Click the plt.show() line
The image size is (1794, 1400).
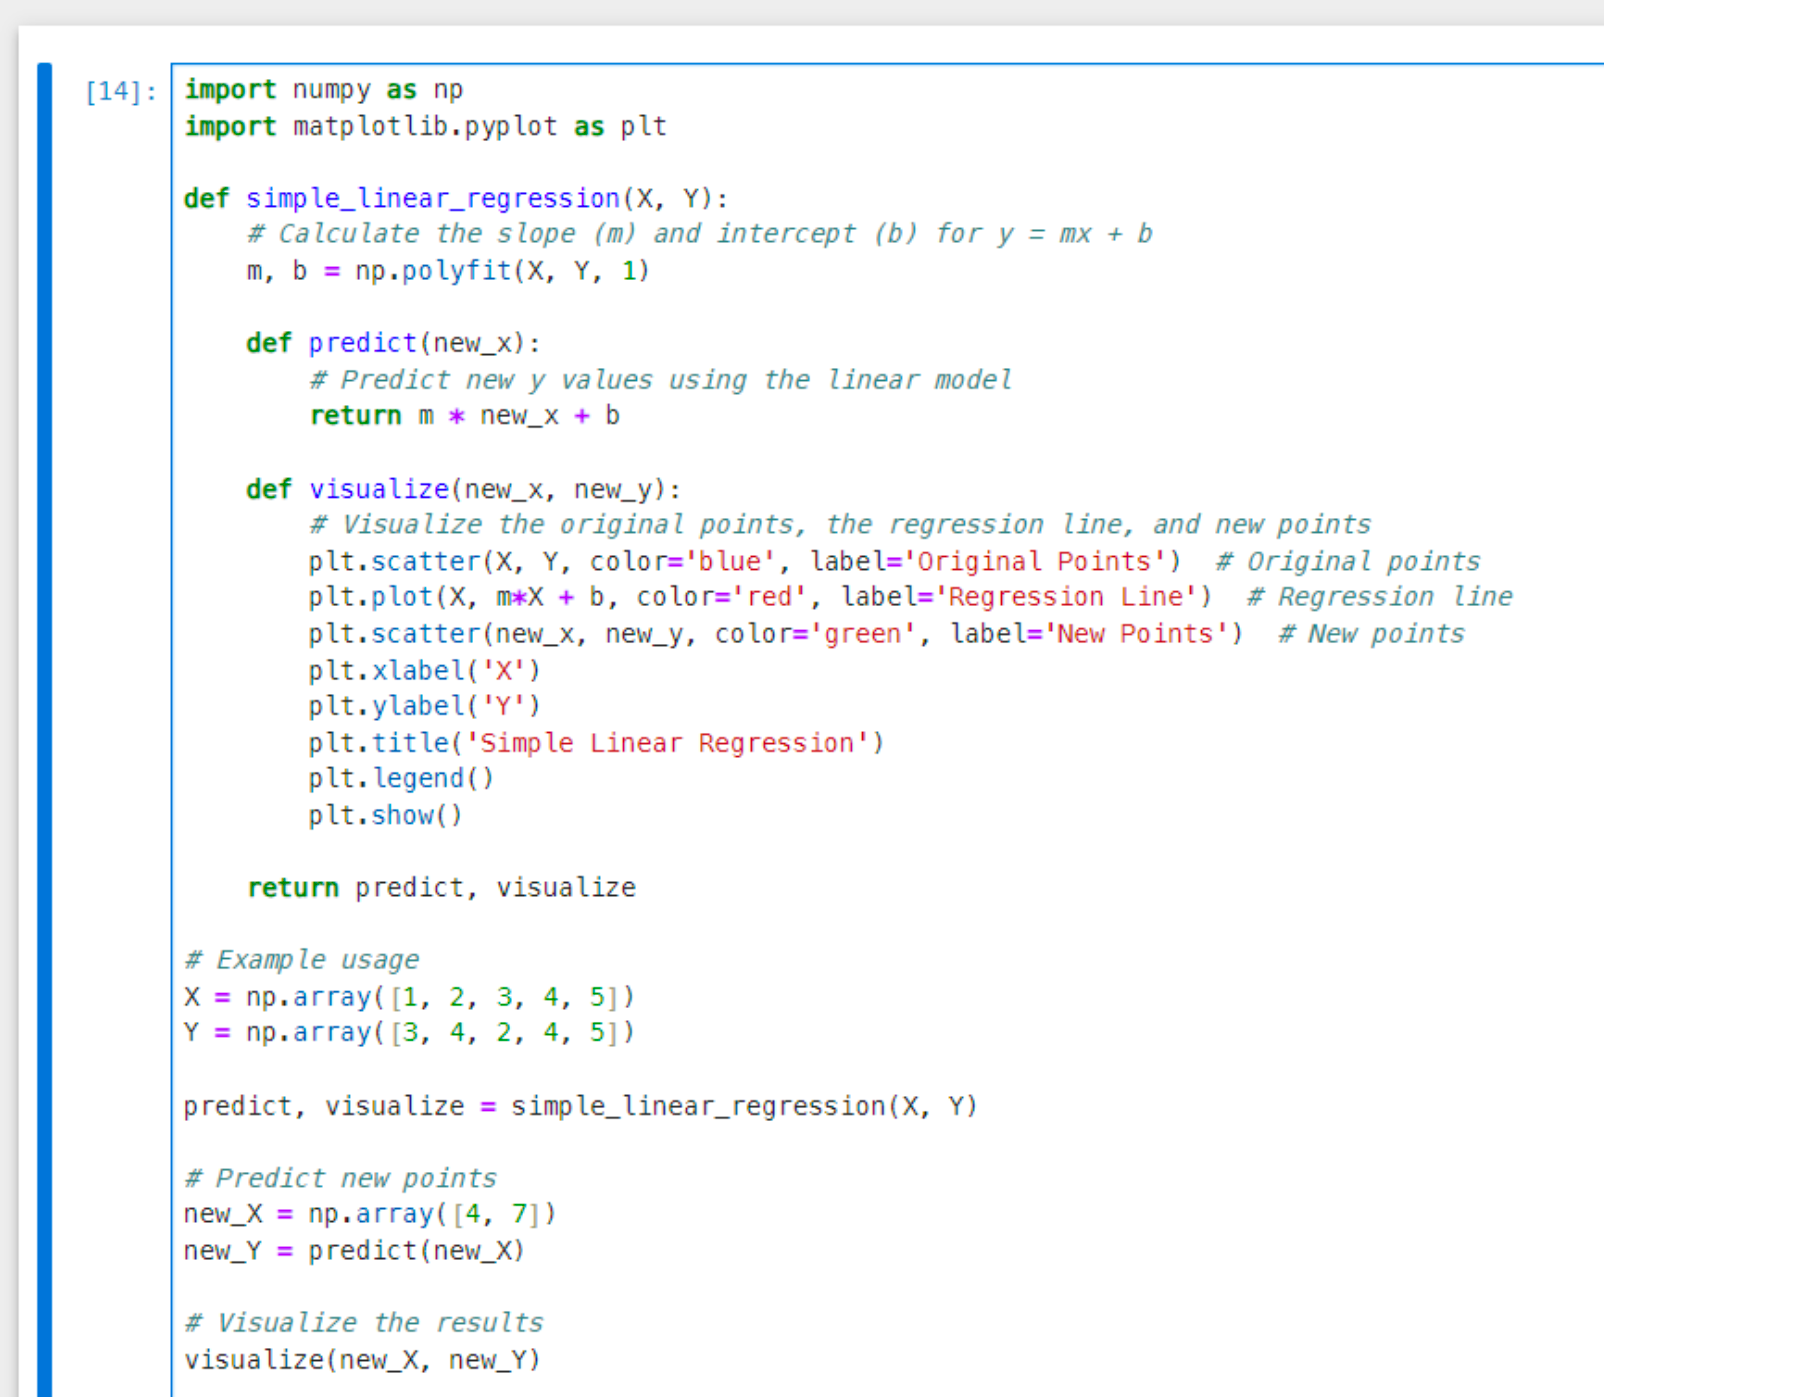385,816
